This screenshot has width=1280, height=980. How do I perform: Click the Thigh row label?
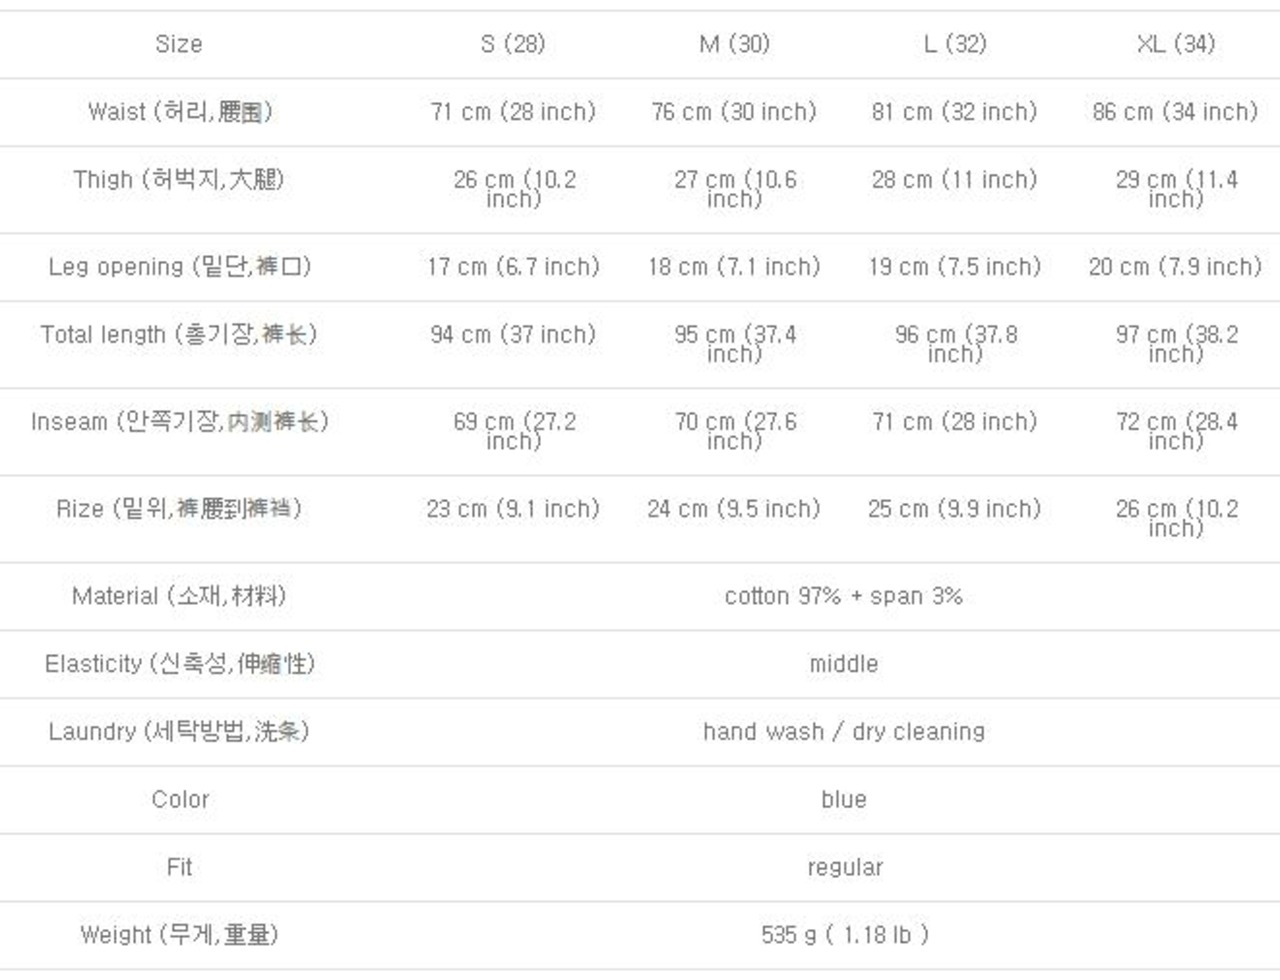pos(179,180)
